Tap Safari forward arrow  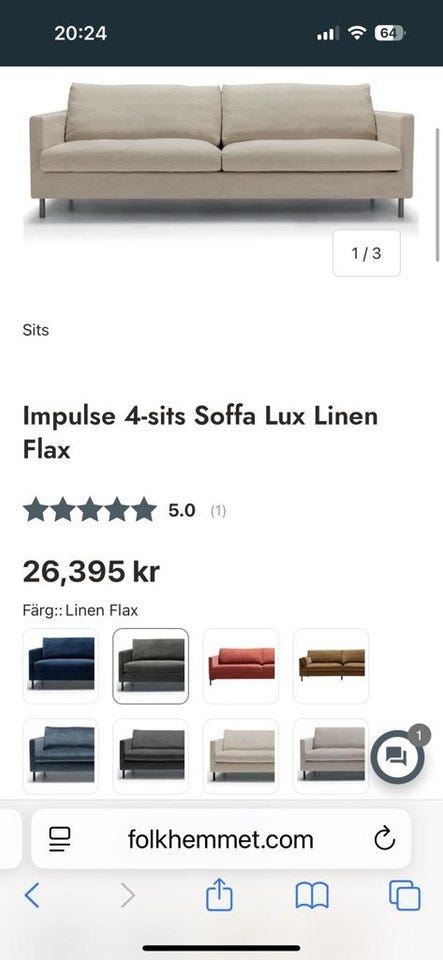pyautogui.click(x=127, y=896)
